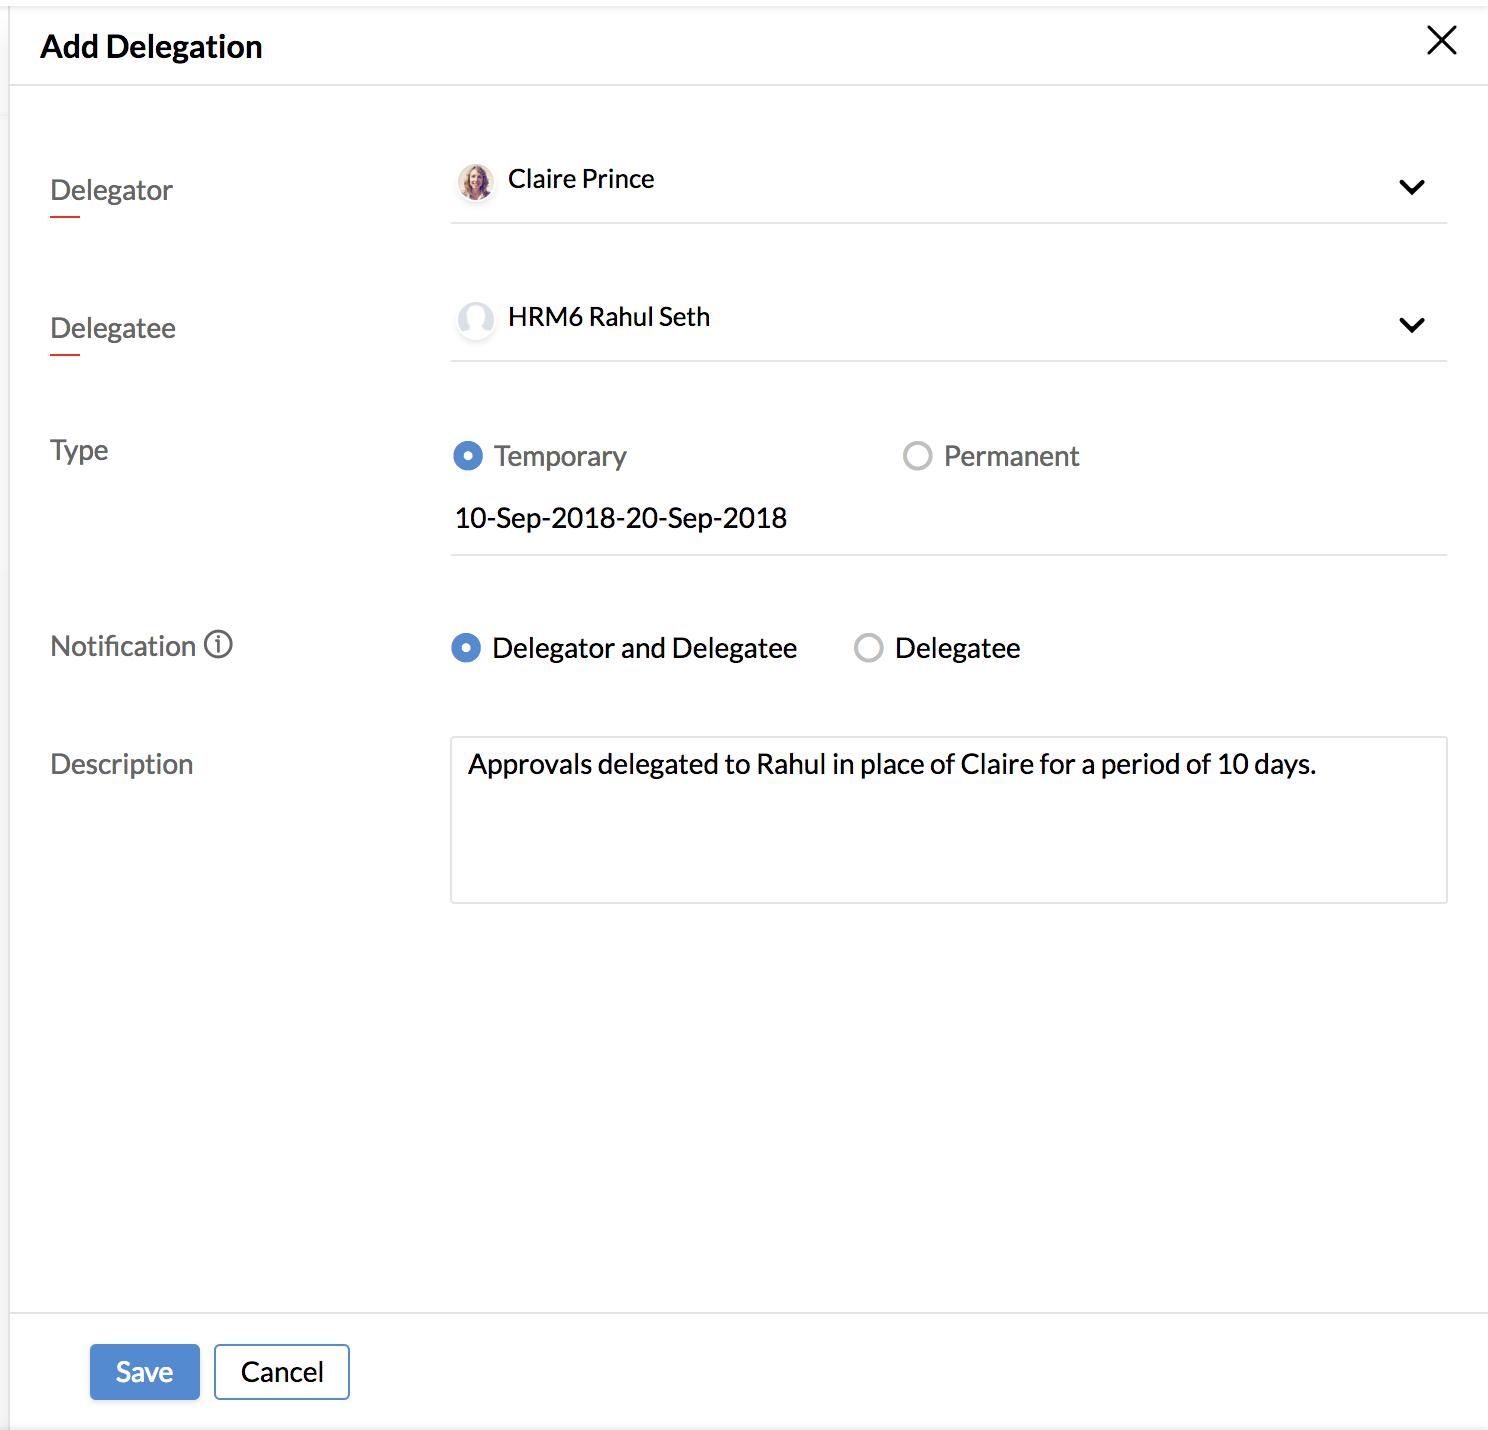This screenshot has height=1430, width=1488.
Task: Close the Add Delegation dialog
Action: (x=1441, y=41)
